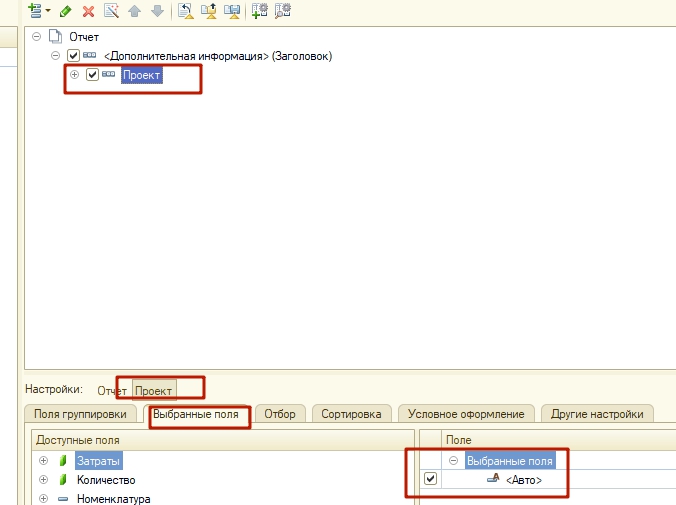The width and height of the screenshot is (676, 505).
Task: Click the red X delete icon
Action: pyautogui.click(x=89, y=11)
